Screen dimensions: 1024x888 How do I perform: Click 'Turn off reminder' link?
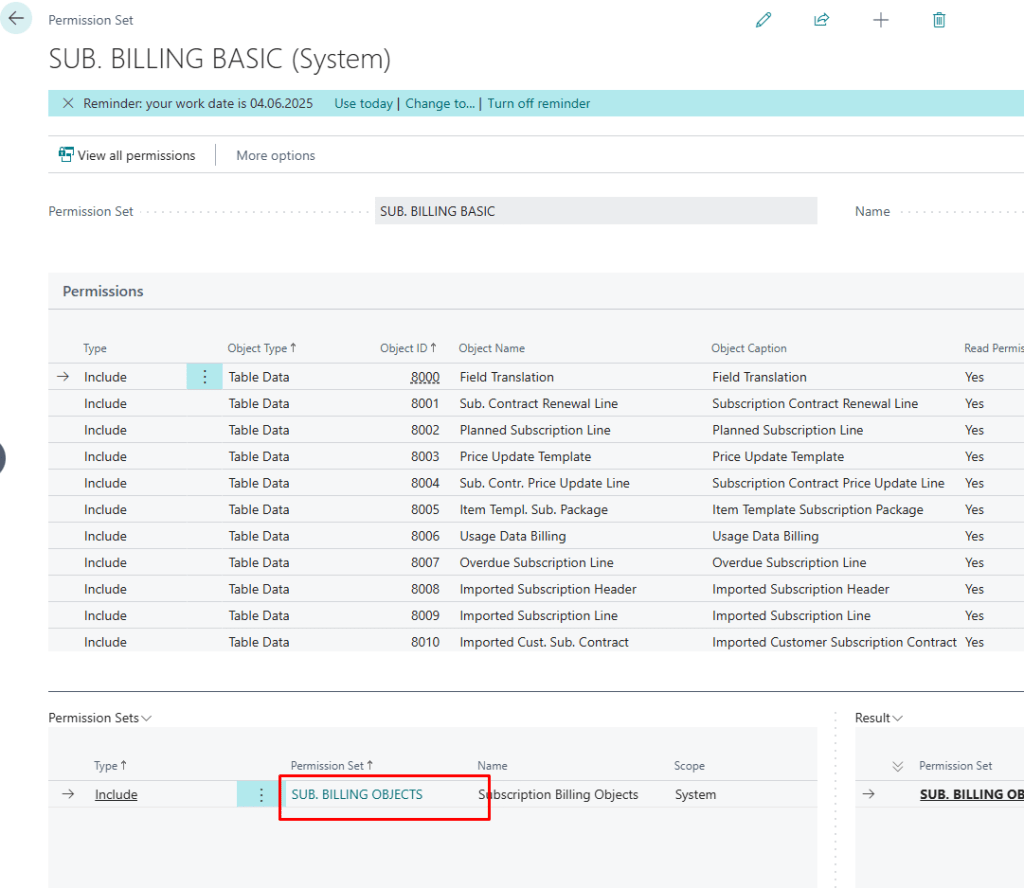(x=539, y=103)
